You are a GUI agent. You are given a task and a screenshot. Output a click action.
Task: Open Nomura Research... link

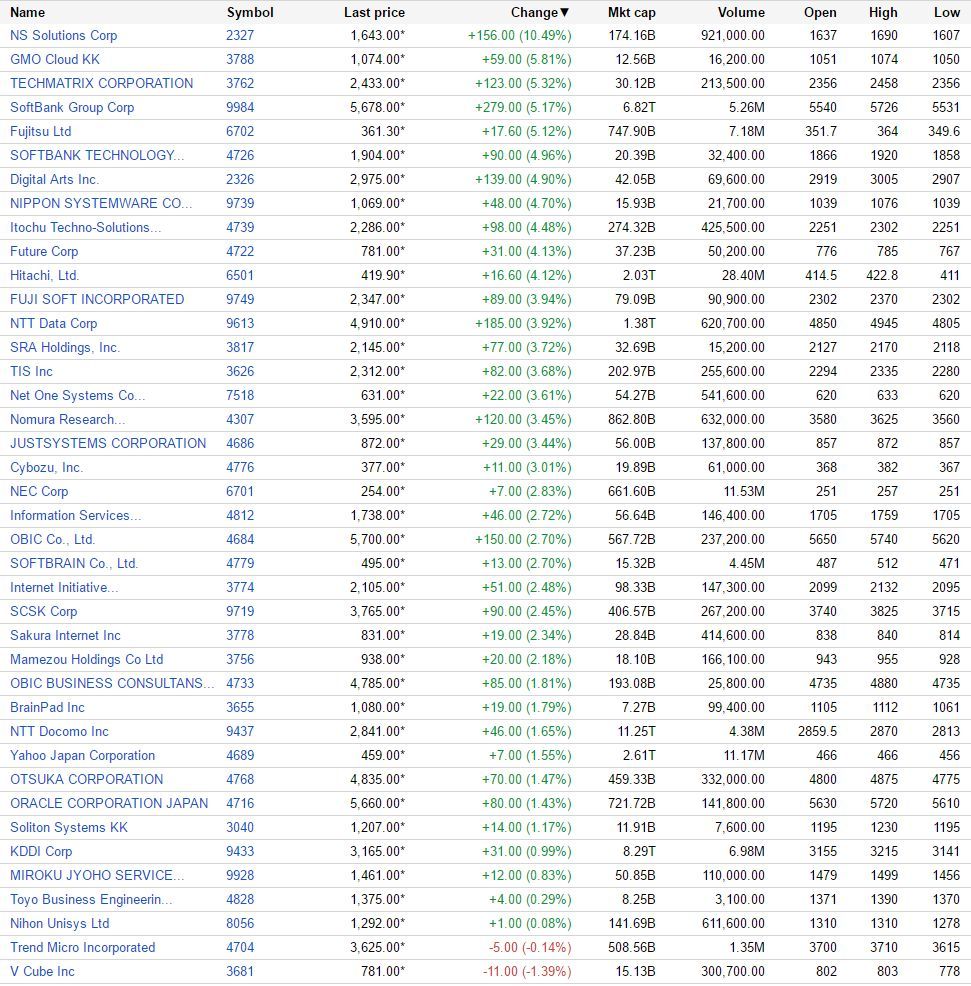[67, 419]
